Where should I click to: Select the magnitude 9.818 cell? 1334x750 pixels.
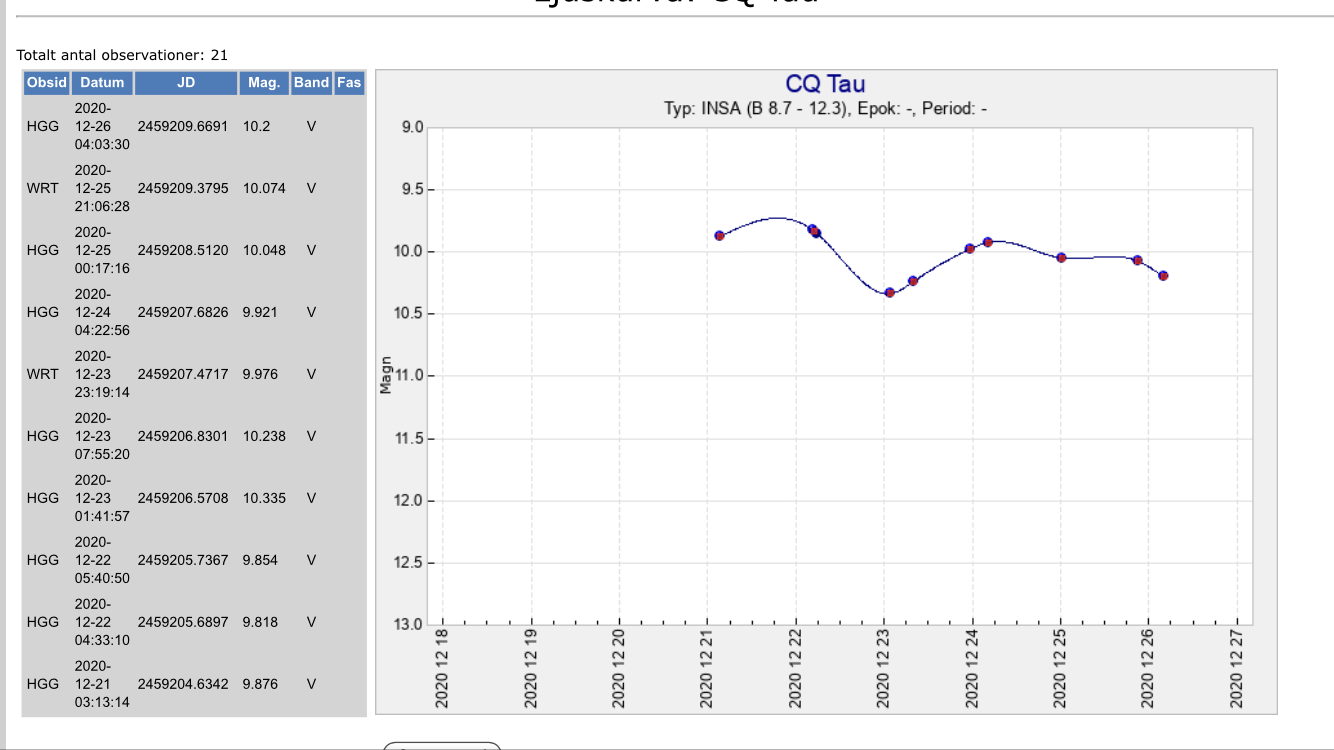click(x=260, y=622)
